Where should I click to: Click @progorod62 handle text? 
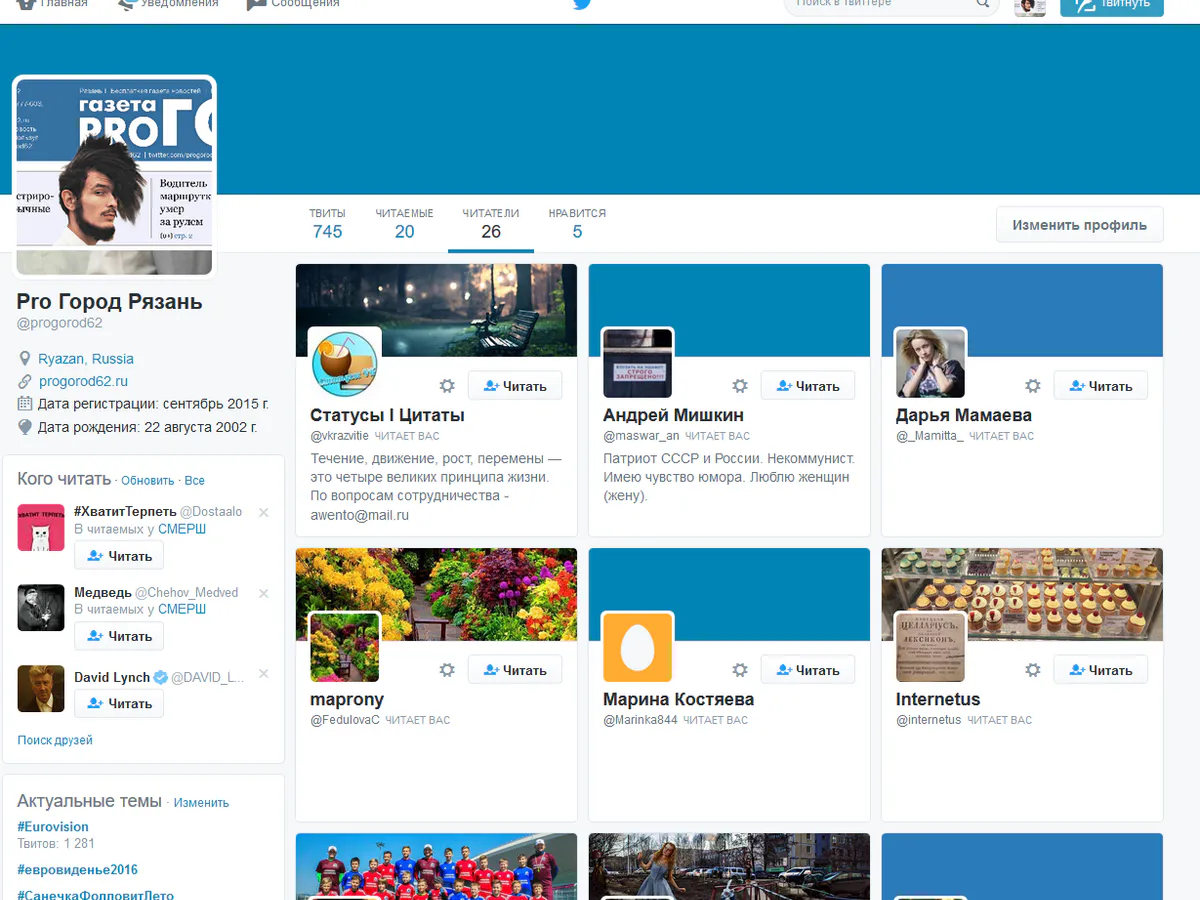point(59,323)
